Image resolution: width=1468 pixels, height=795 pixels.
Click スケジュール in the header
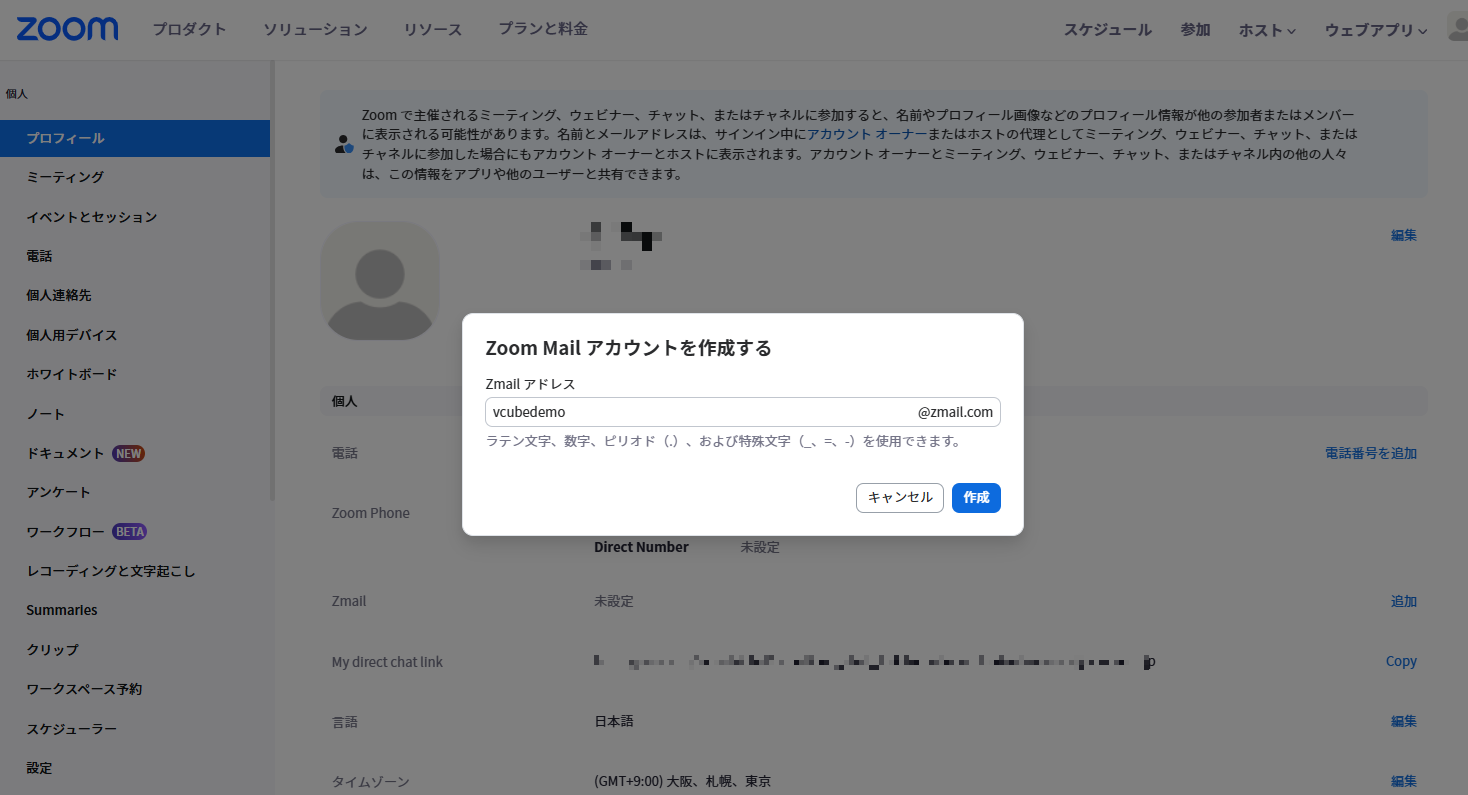[x=1108, y=30]
